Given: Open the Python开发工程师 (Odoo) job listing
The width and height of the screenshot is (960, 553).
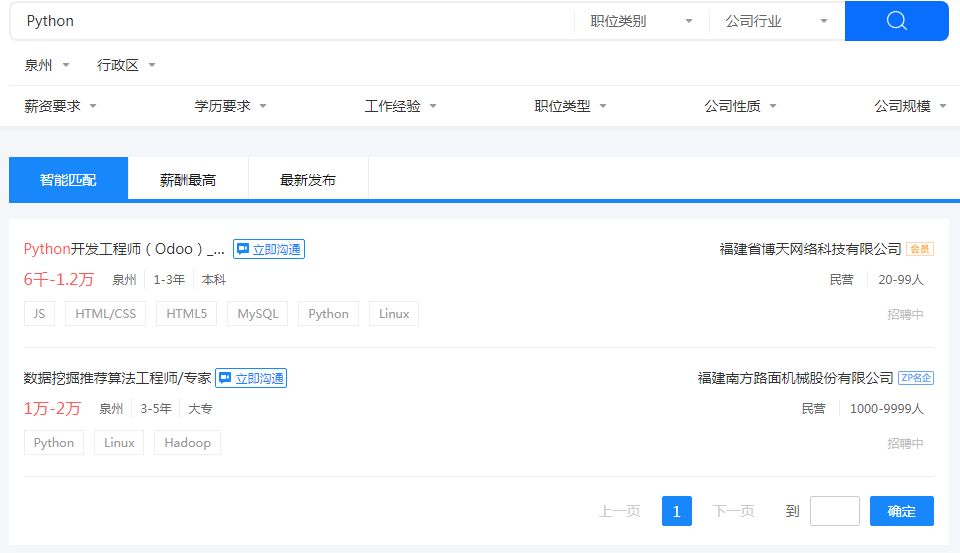Looking at the screenshot, I should tap(124, 249).
